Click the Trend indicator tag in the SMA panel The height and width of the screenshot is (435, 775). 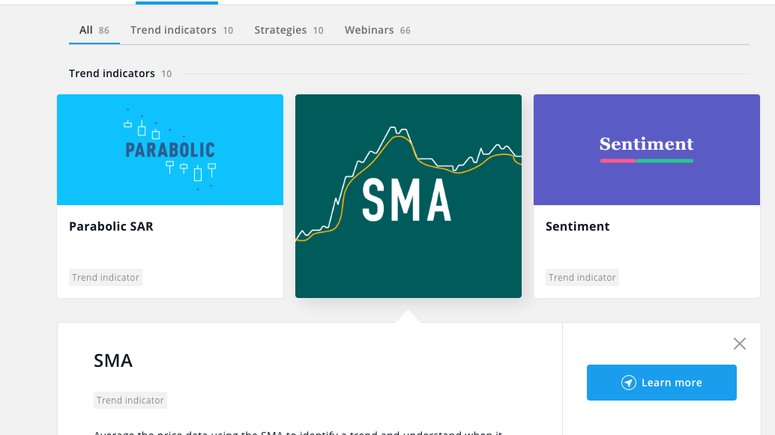coord(130,400)
